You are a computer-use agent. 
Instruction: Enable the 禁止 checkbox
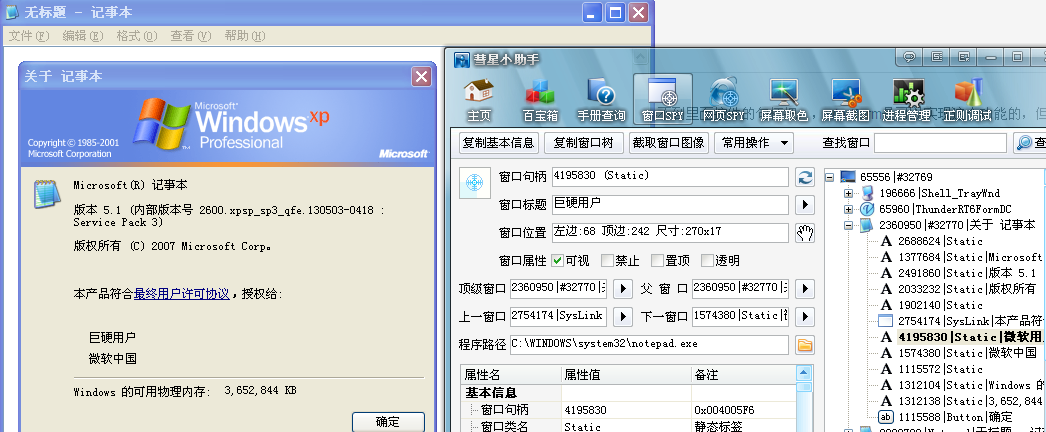click(x=606, y=261)
